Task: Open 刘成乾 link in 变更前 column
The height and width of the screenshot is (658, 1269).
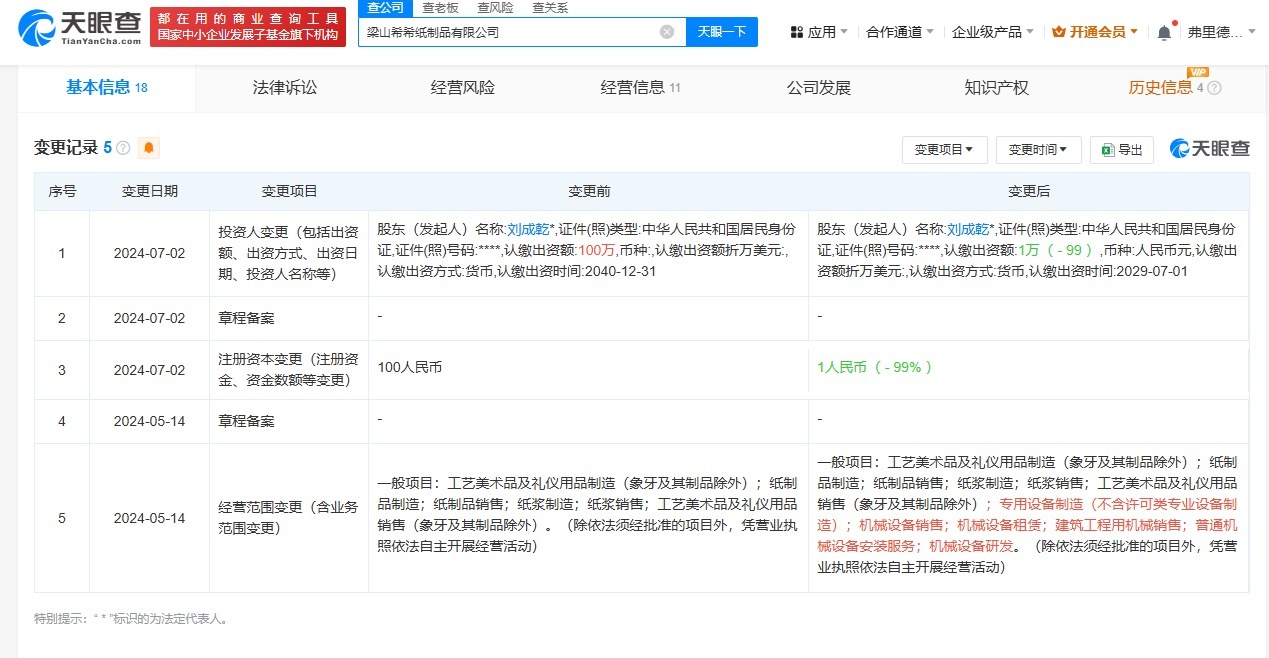Action: tap(528, 228)
